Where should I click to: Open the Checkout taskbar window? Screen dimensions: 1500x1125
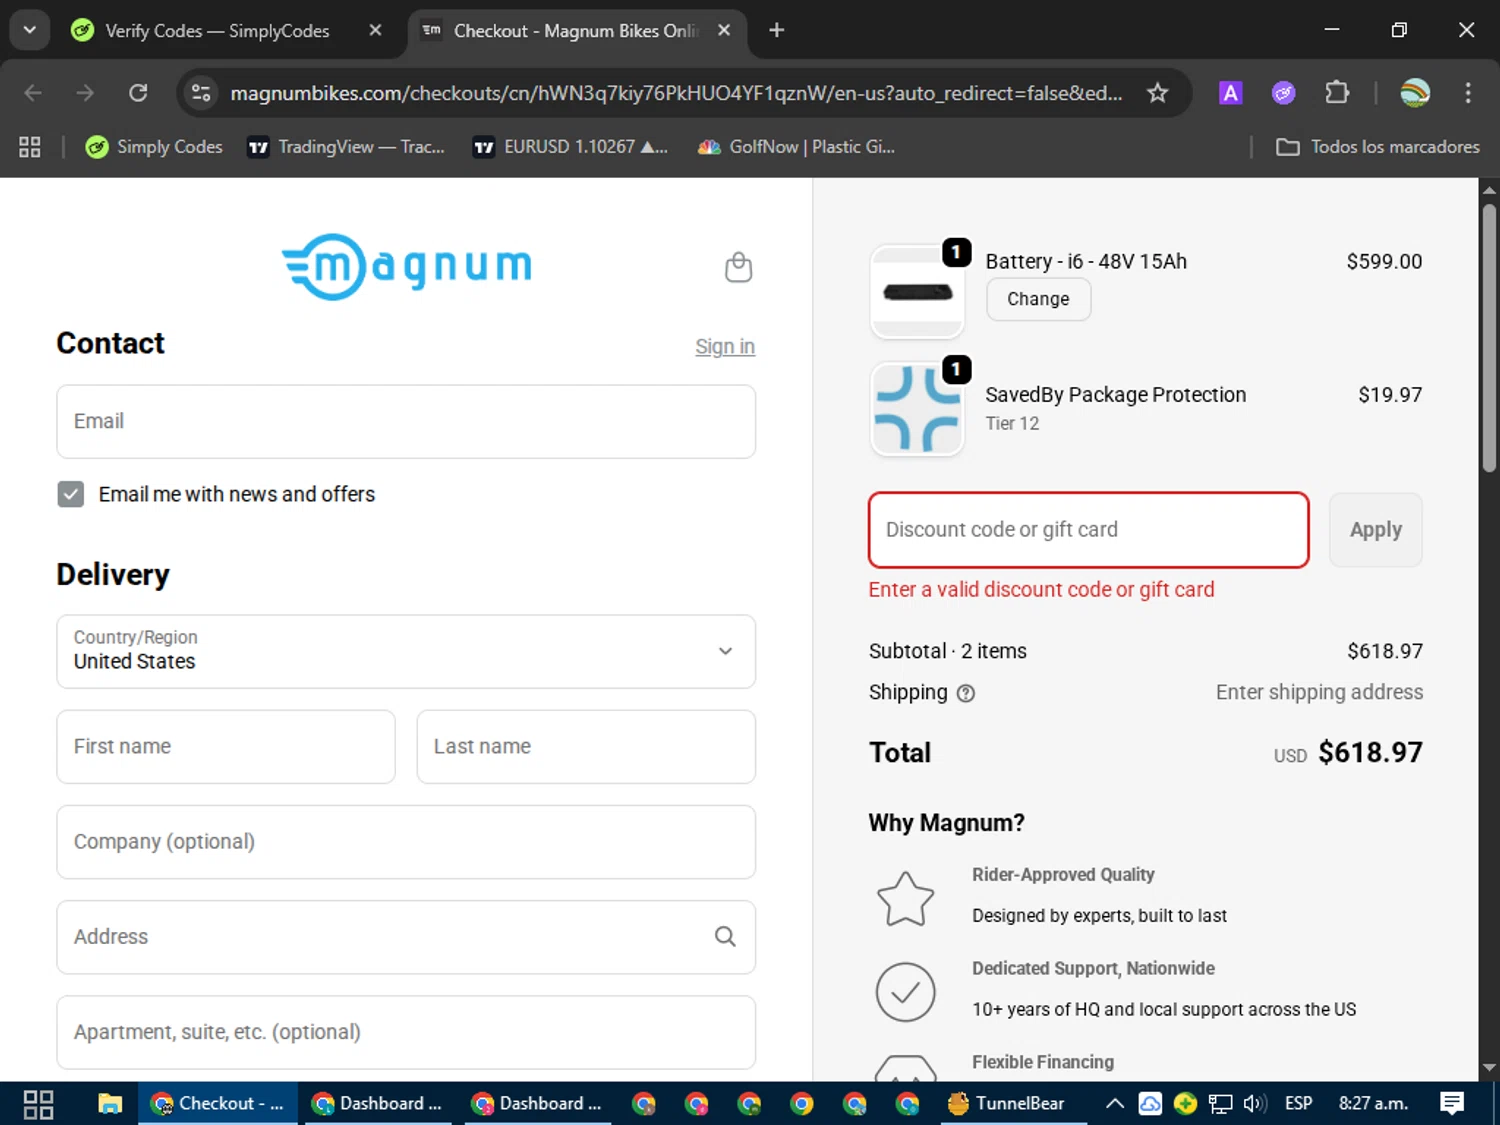[217, 1104]
